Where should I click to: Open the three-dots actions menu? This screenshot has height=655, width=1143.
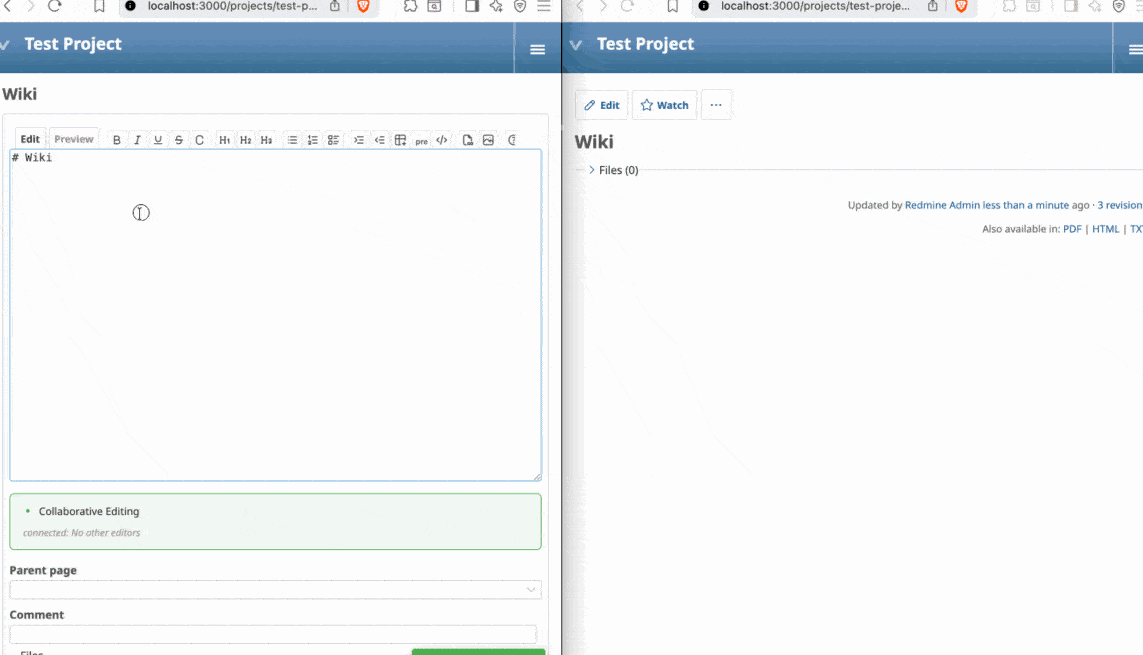pos(716,105)
